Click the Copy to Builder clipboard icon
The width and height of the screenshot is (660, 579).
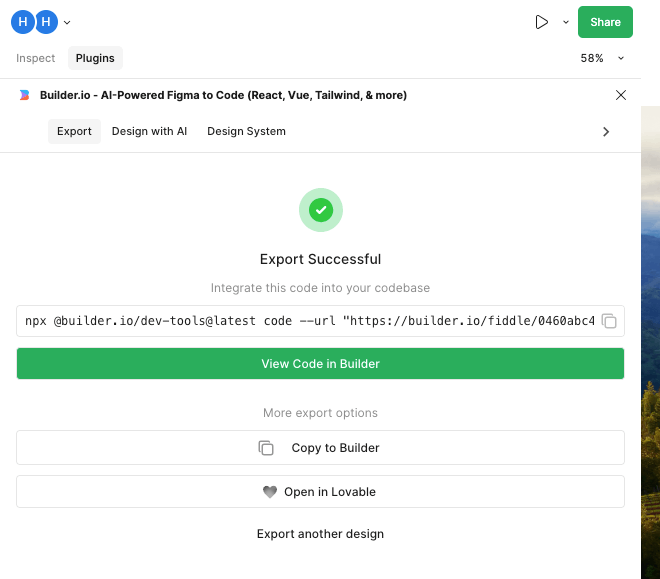pyautogui.click(x=266, y=448)
